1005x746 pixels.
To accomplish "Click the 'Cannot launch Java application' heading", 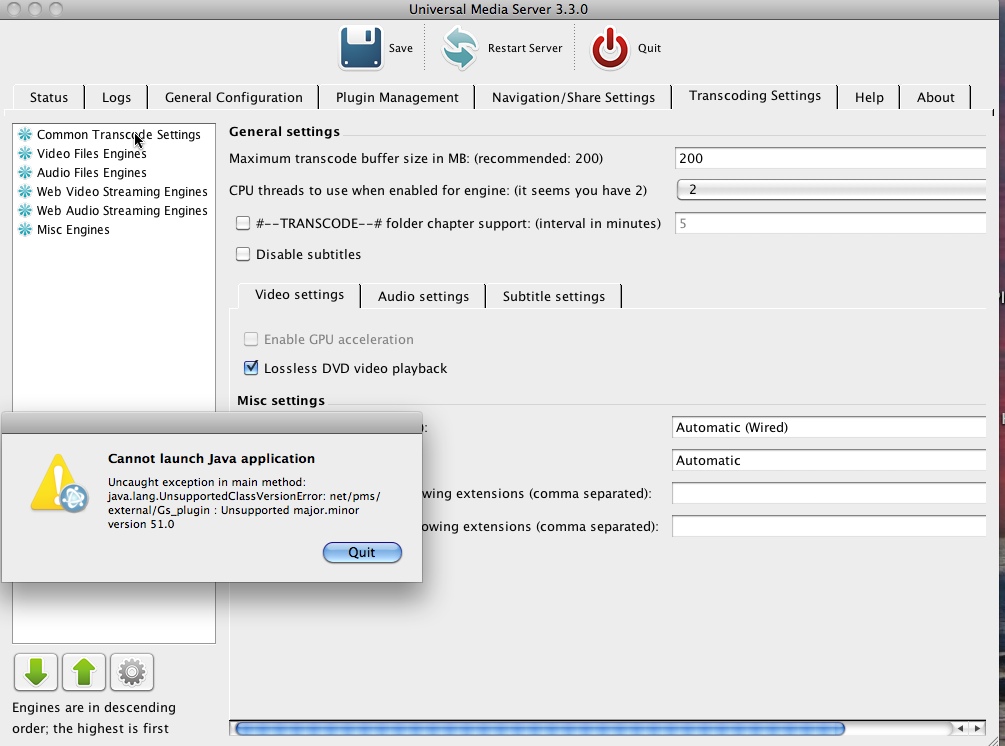I will [212, 458].
